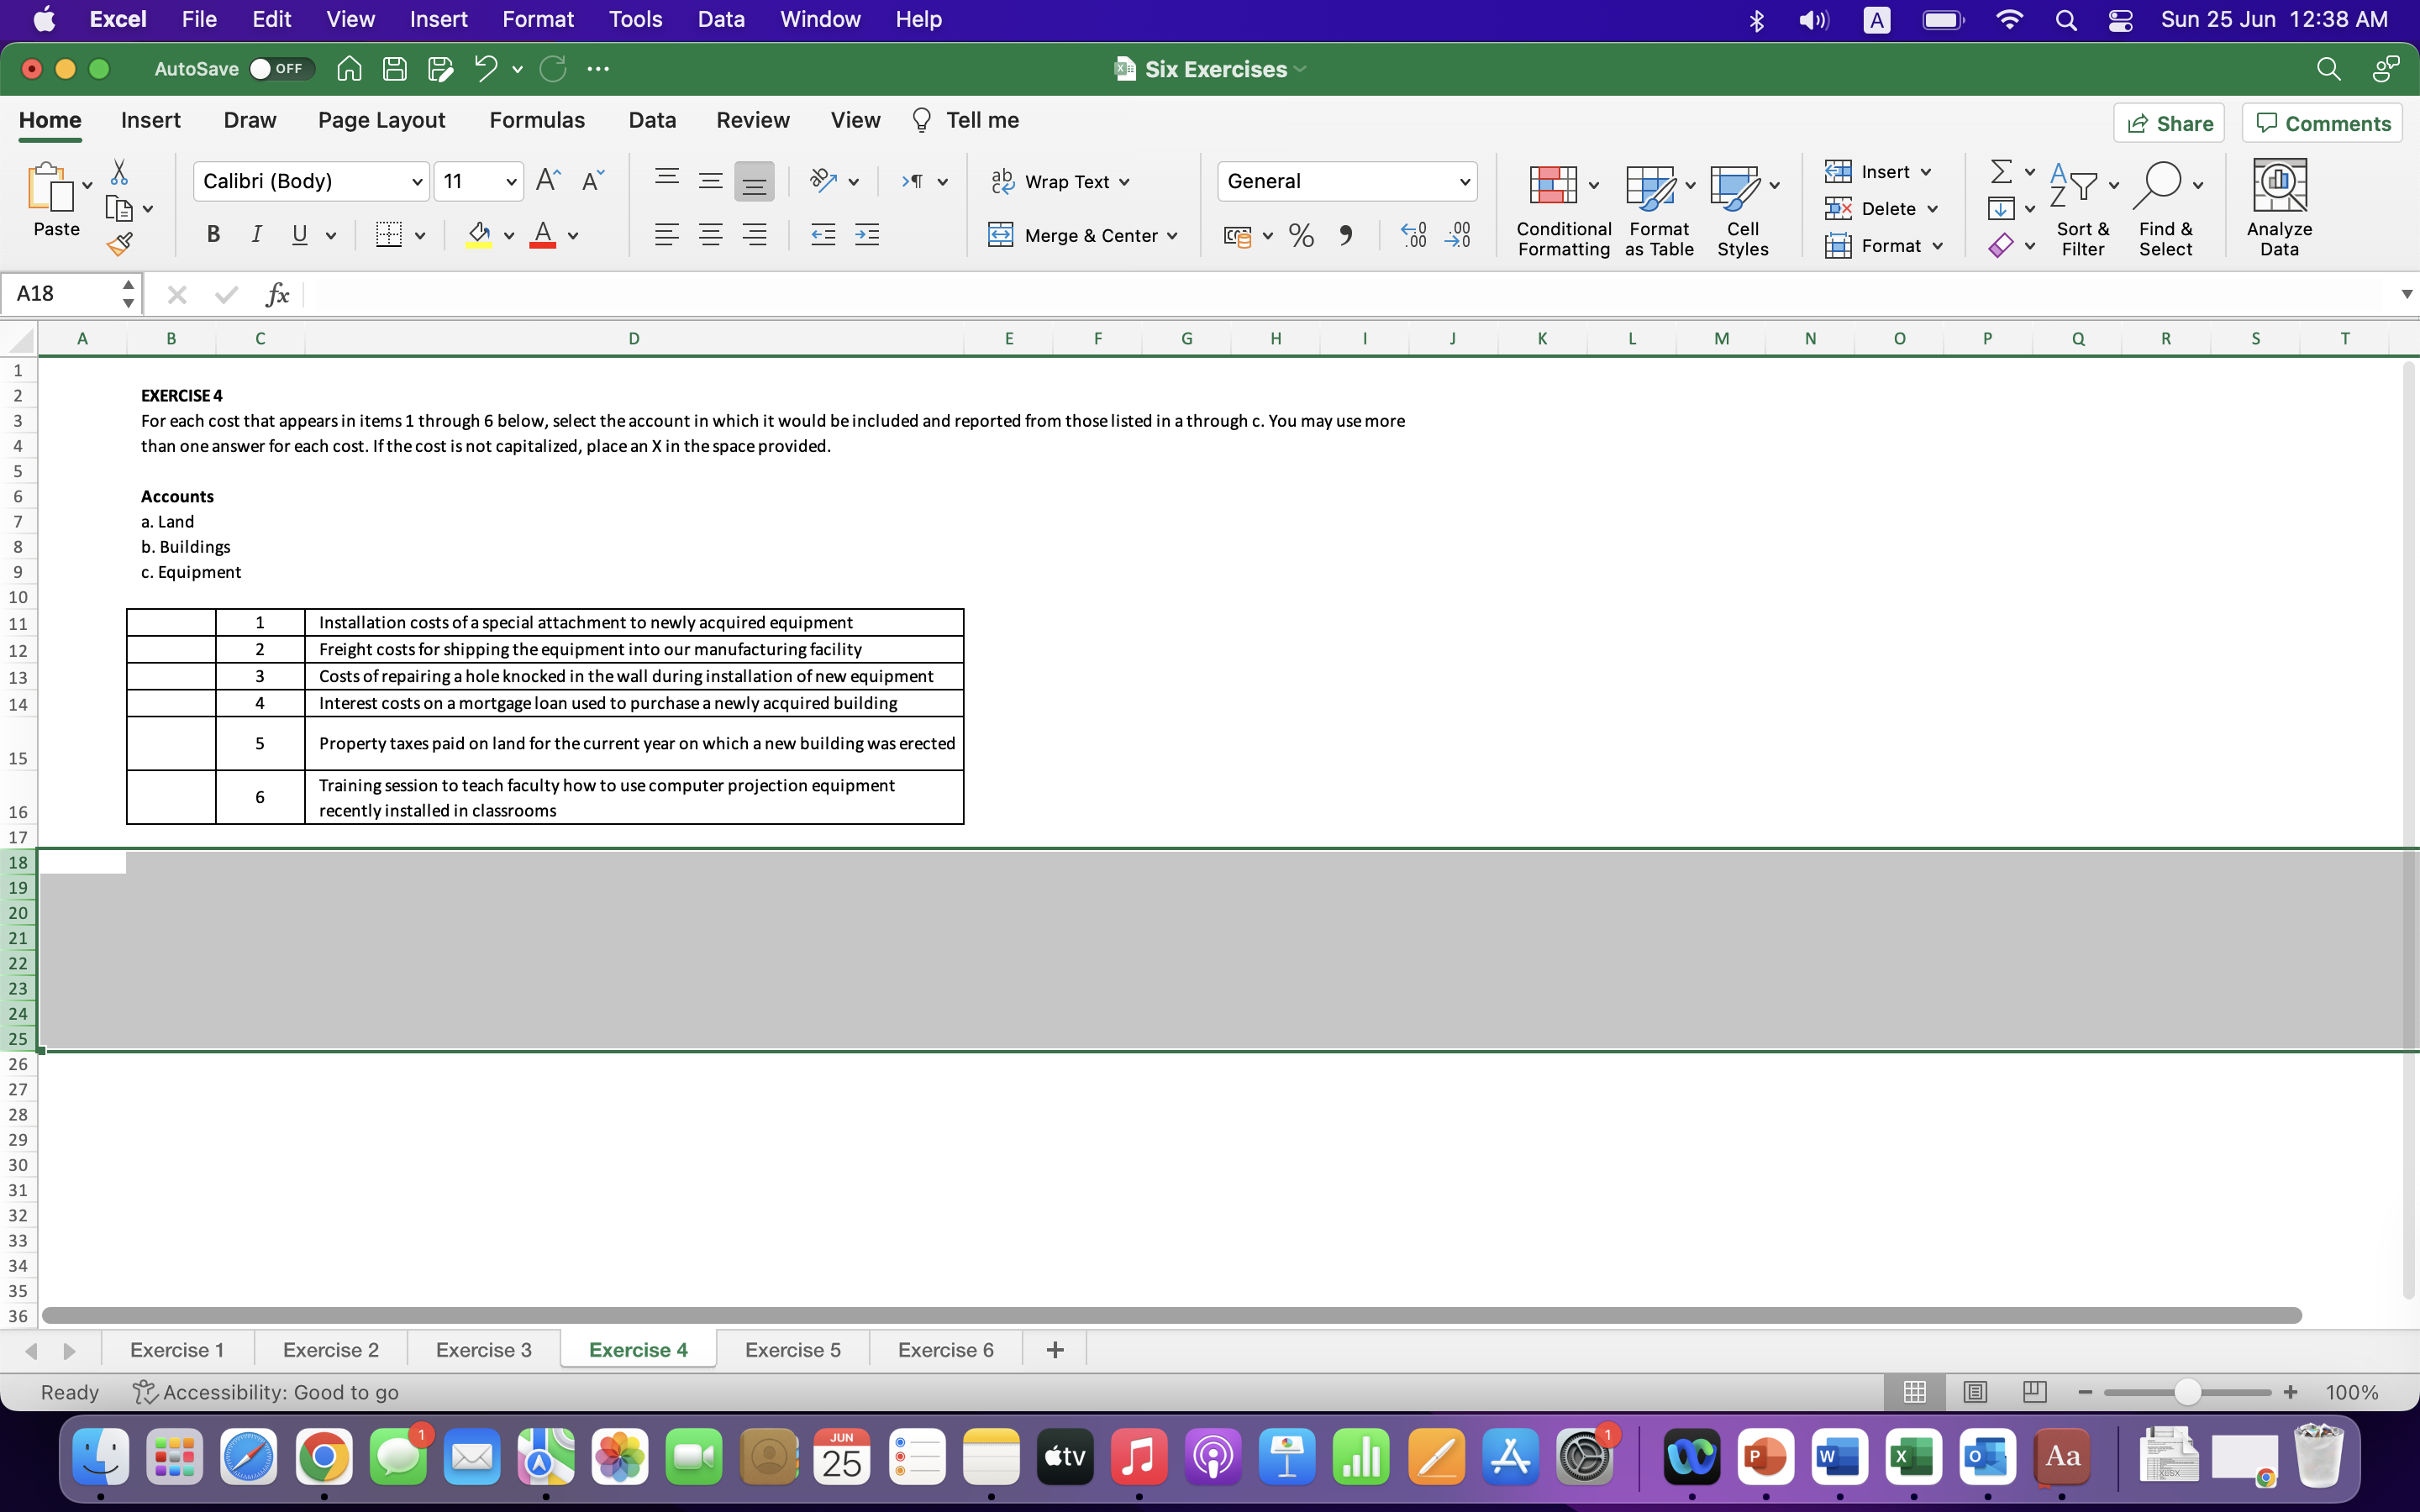Apply Percent number style

coord(1300,235)
